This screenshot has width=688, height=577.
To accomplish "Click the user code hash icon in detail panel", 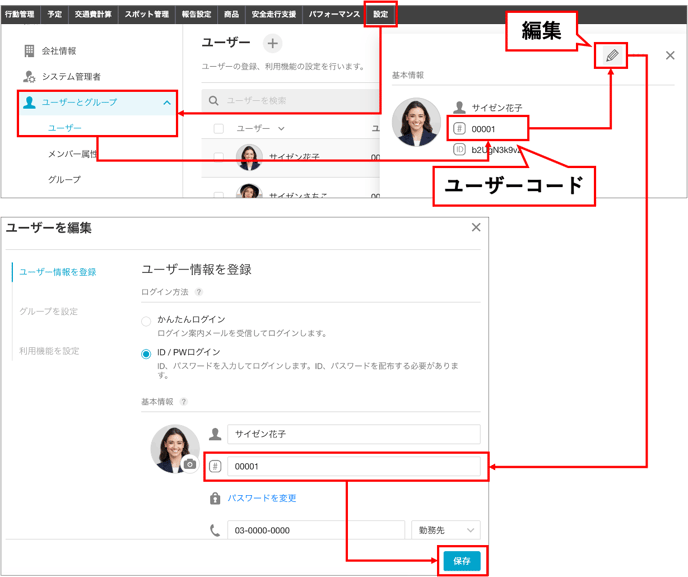I will 459,129.
